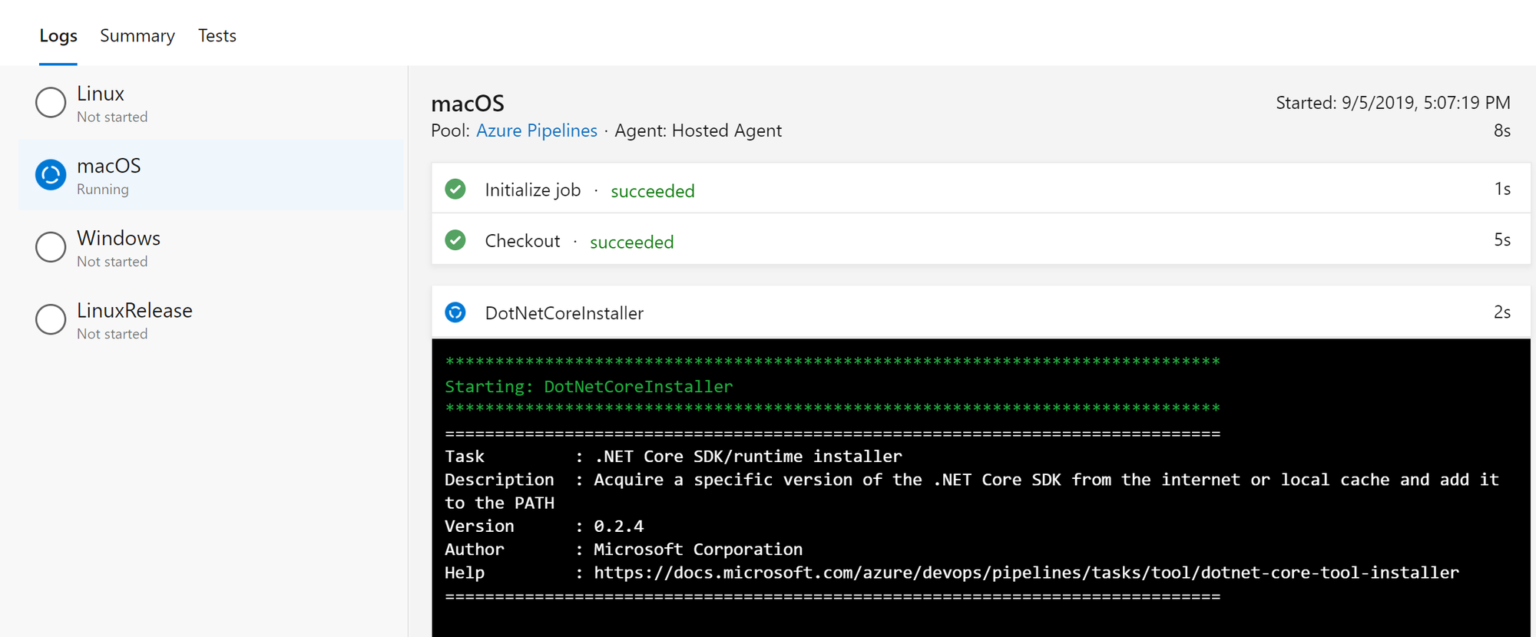Image resolution: width=1536 pixels, height=637 pixels.
Task: Click the DotNetCoreInstaller task icon
Action: pyautogui.click(x=455, y=312)
